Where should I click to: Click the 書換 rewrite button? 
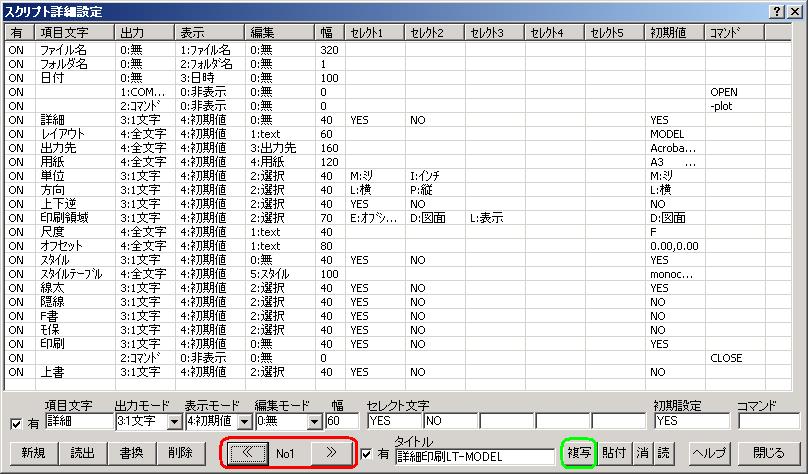tap(132, 452)
